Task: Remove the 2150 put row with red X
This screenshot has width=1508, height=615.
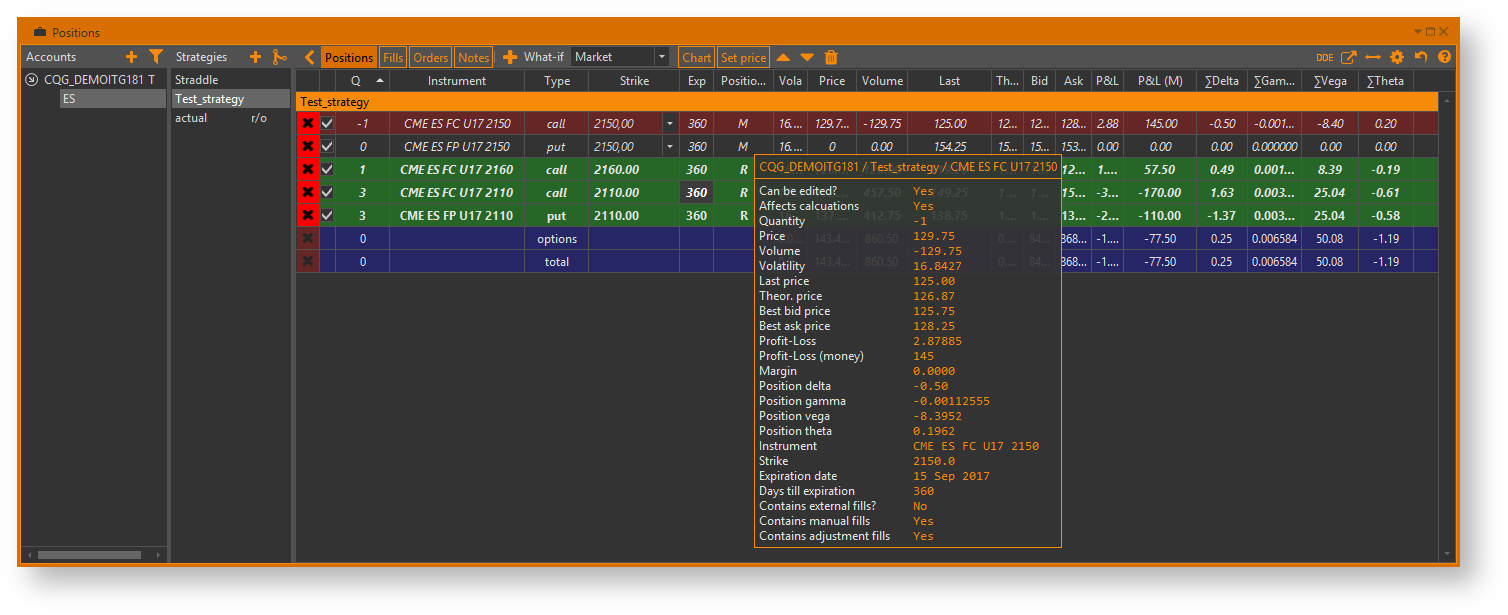Action: point(308,146)
